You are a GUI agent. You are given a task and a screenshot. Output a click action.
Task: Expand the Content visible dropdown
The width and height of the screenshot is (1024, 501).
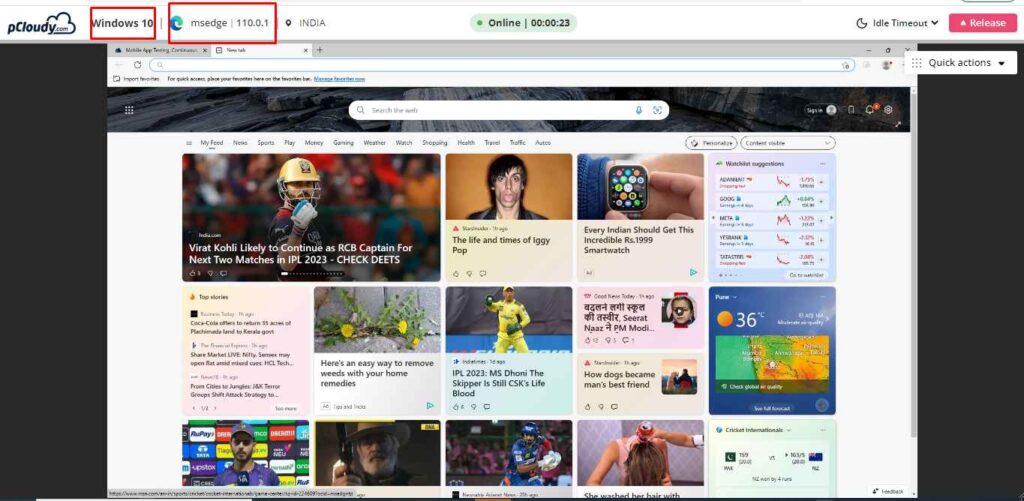[x=788, y=143]
